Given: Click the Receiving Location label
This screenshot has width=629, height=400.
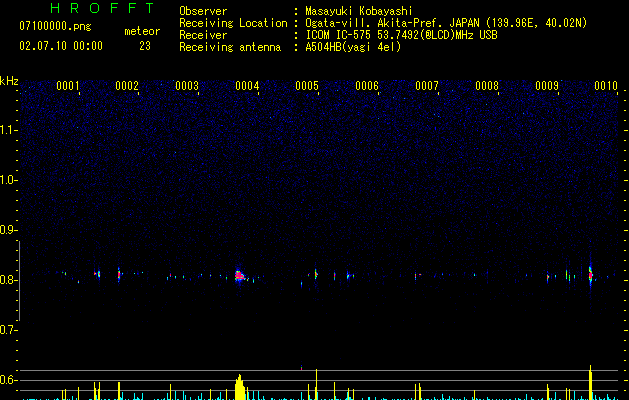Looking at the screenshot, I should click(x=233, y=23).
